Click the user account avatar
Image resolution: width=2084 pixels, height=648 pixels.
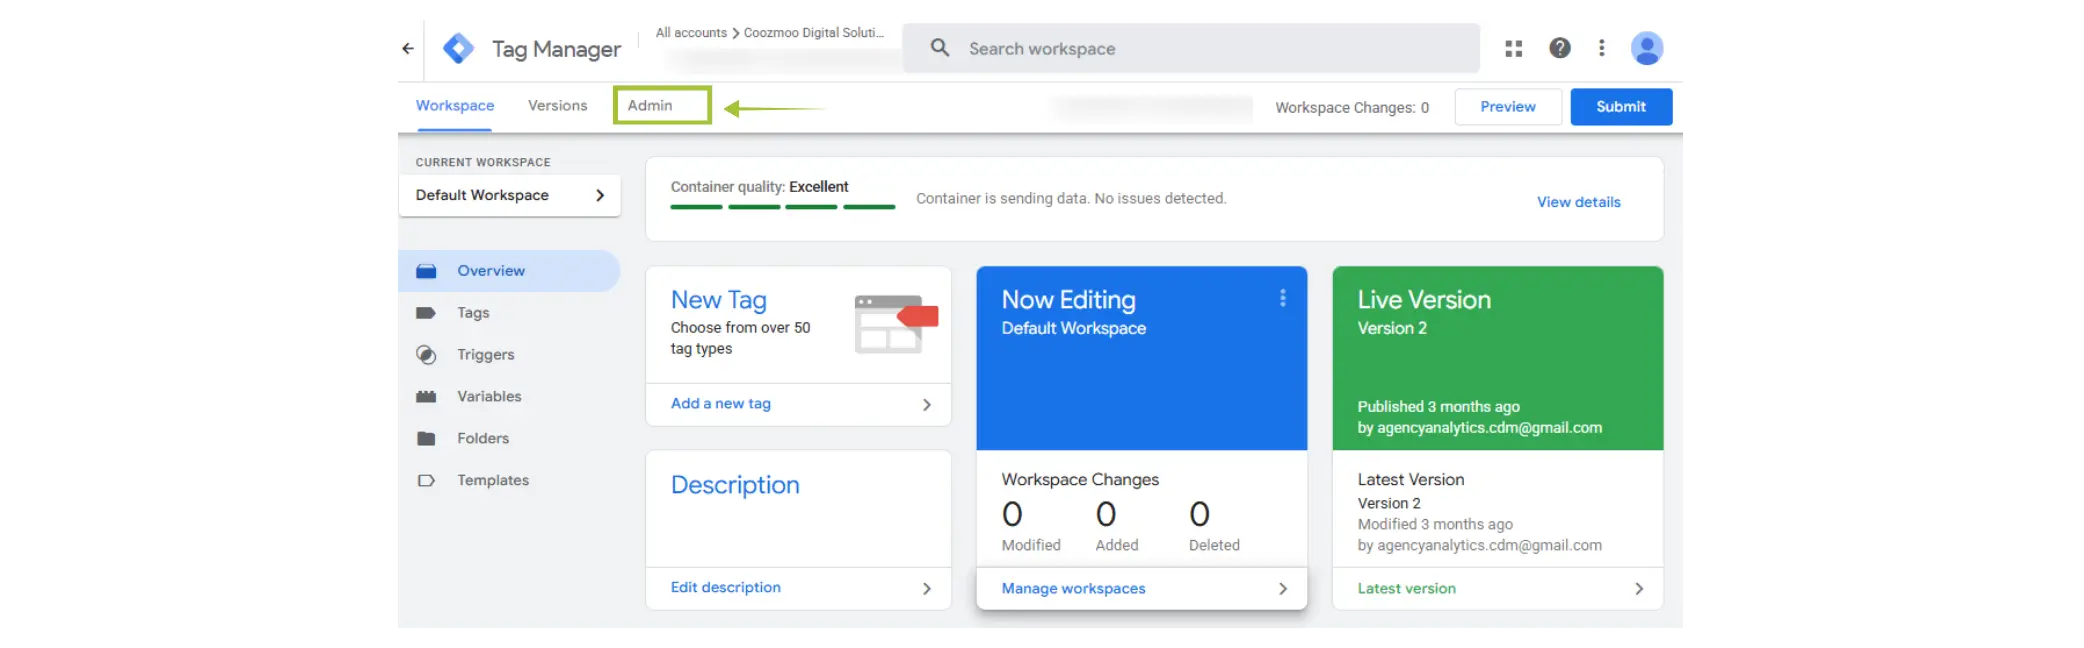pyautogui.click(x=1647, y=47)
